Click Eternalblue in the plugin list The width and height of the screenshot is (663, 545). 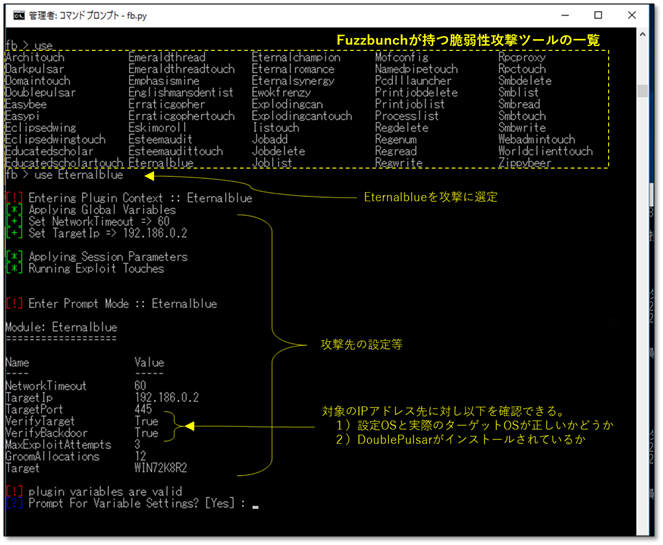click(x=161, y=163)
